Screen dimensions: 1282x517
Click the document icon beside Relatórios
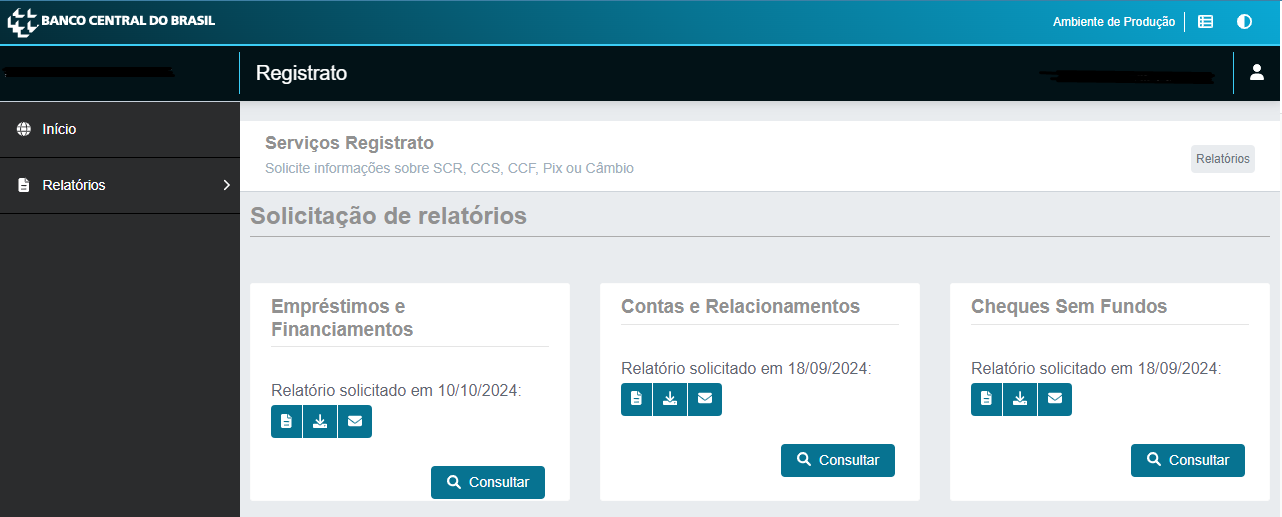[24, 185]
